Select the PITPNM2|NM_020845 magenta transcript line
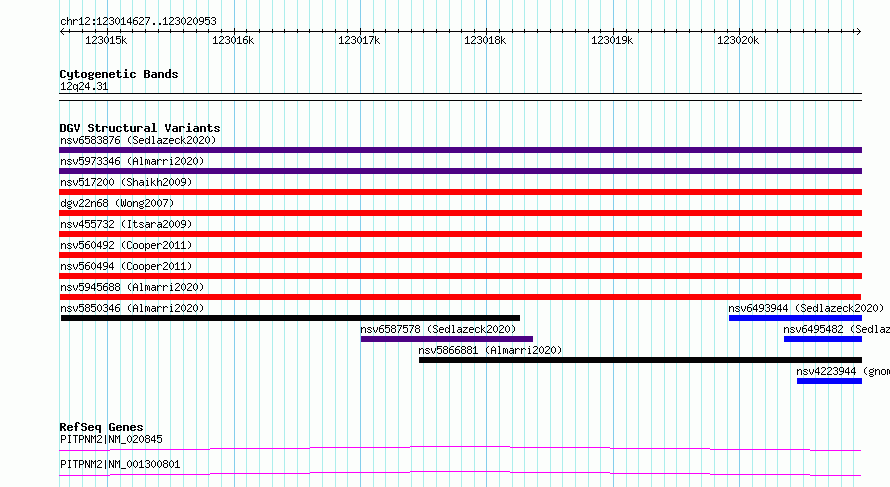The image size is (890, 487). point(460,448)
